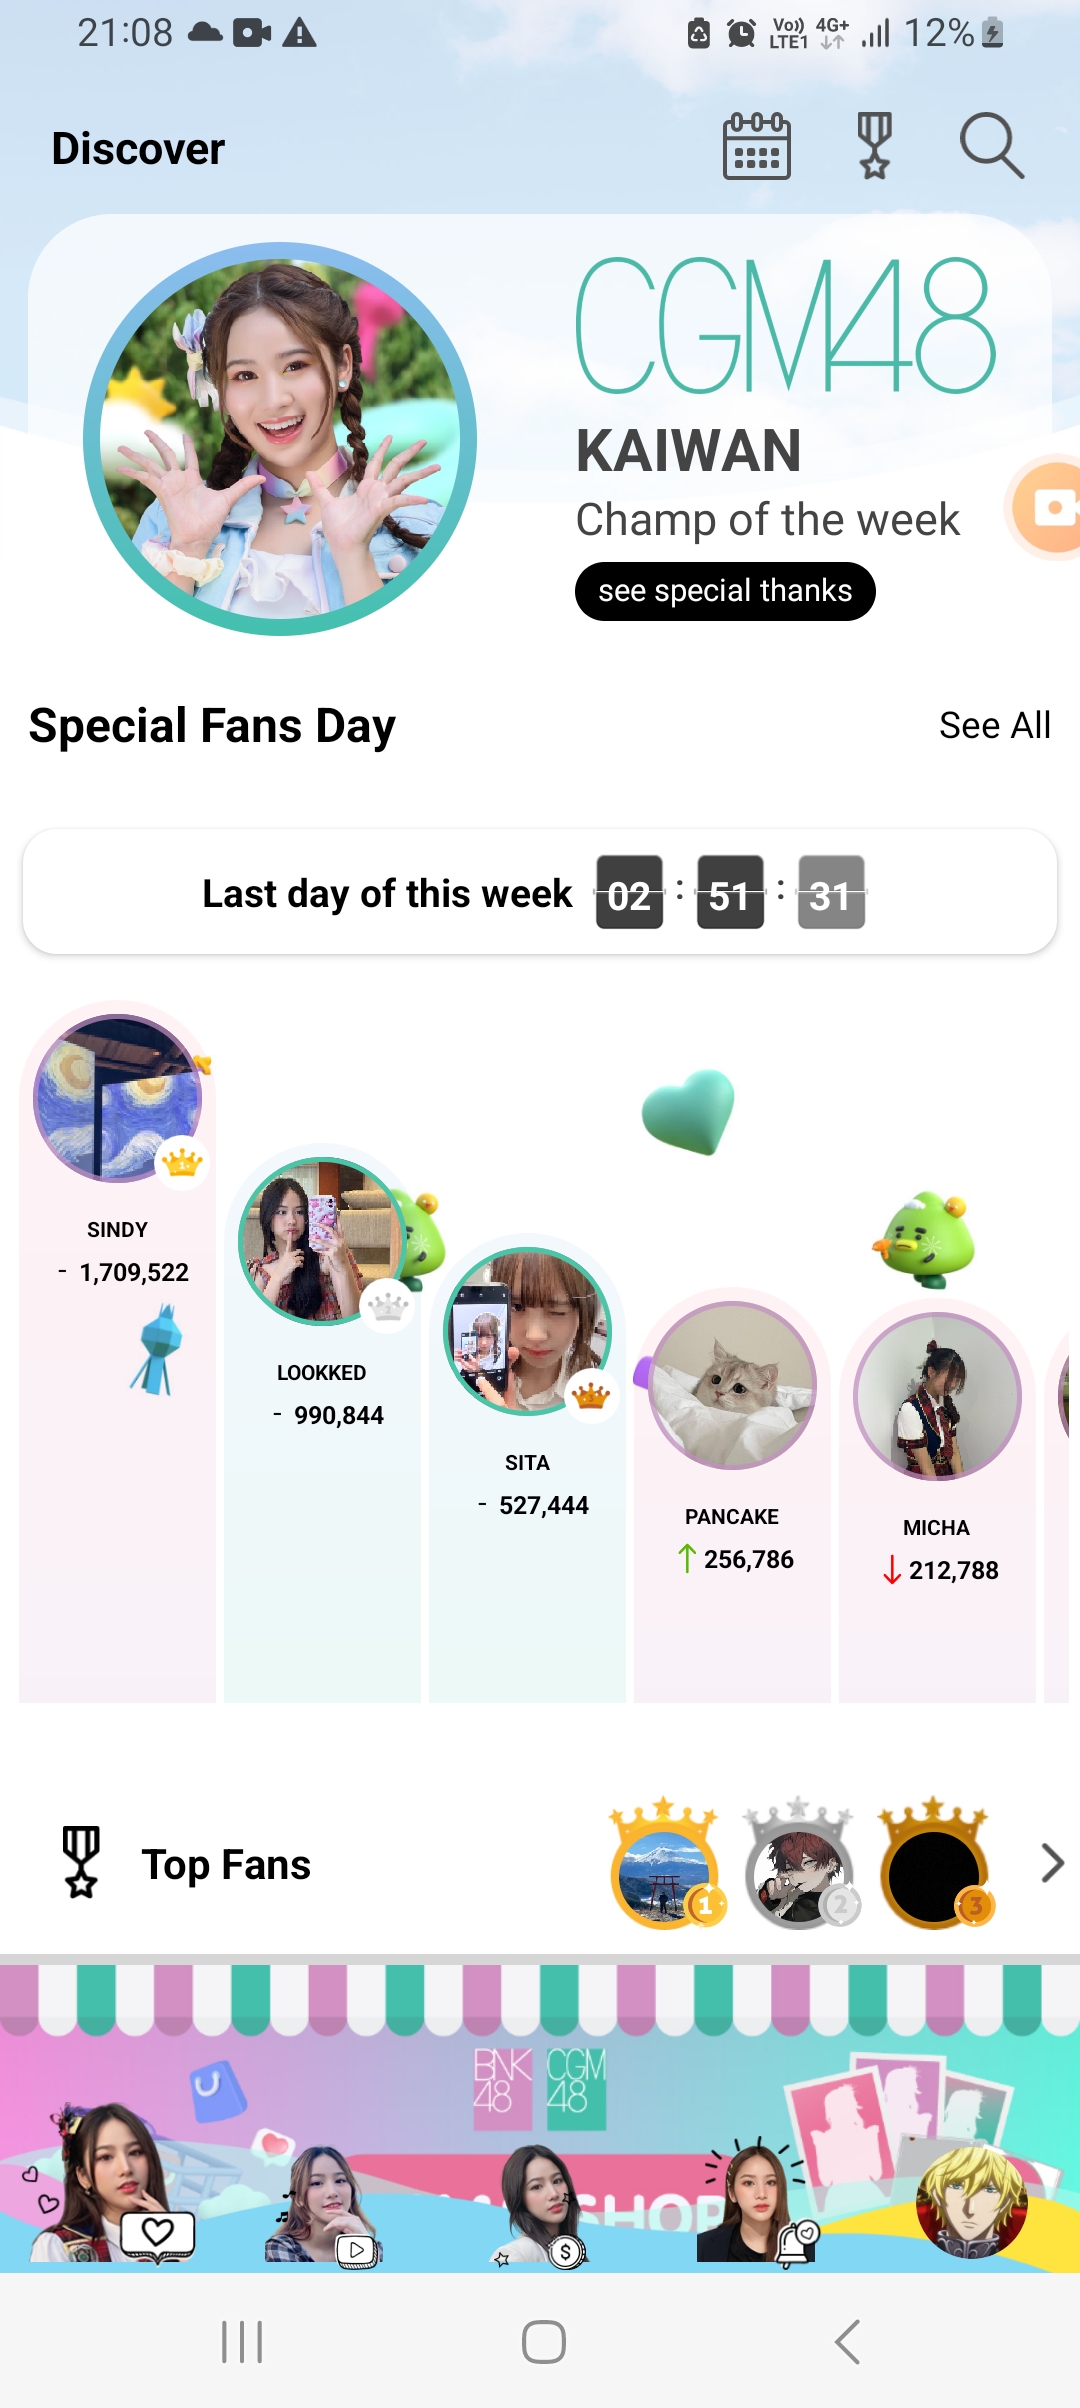The height and width of the screenshot is (2408, 1080).
Task: Tap the medal ranking icon in header
Action: tap(874, 147)
